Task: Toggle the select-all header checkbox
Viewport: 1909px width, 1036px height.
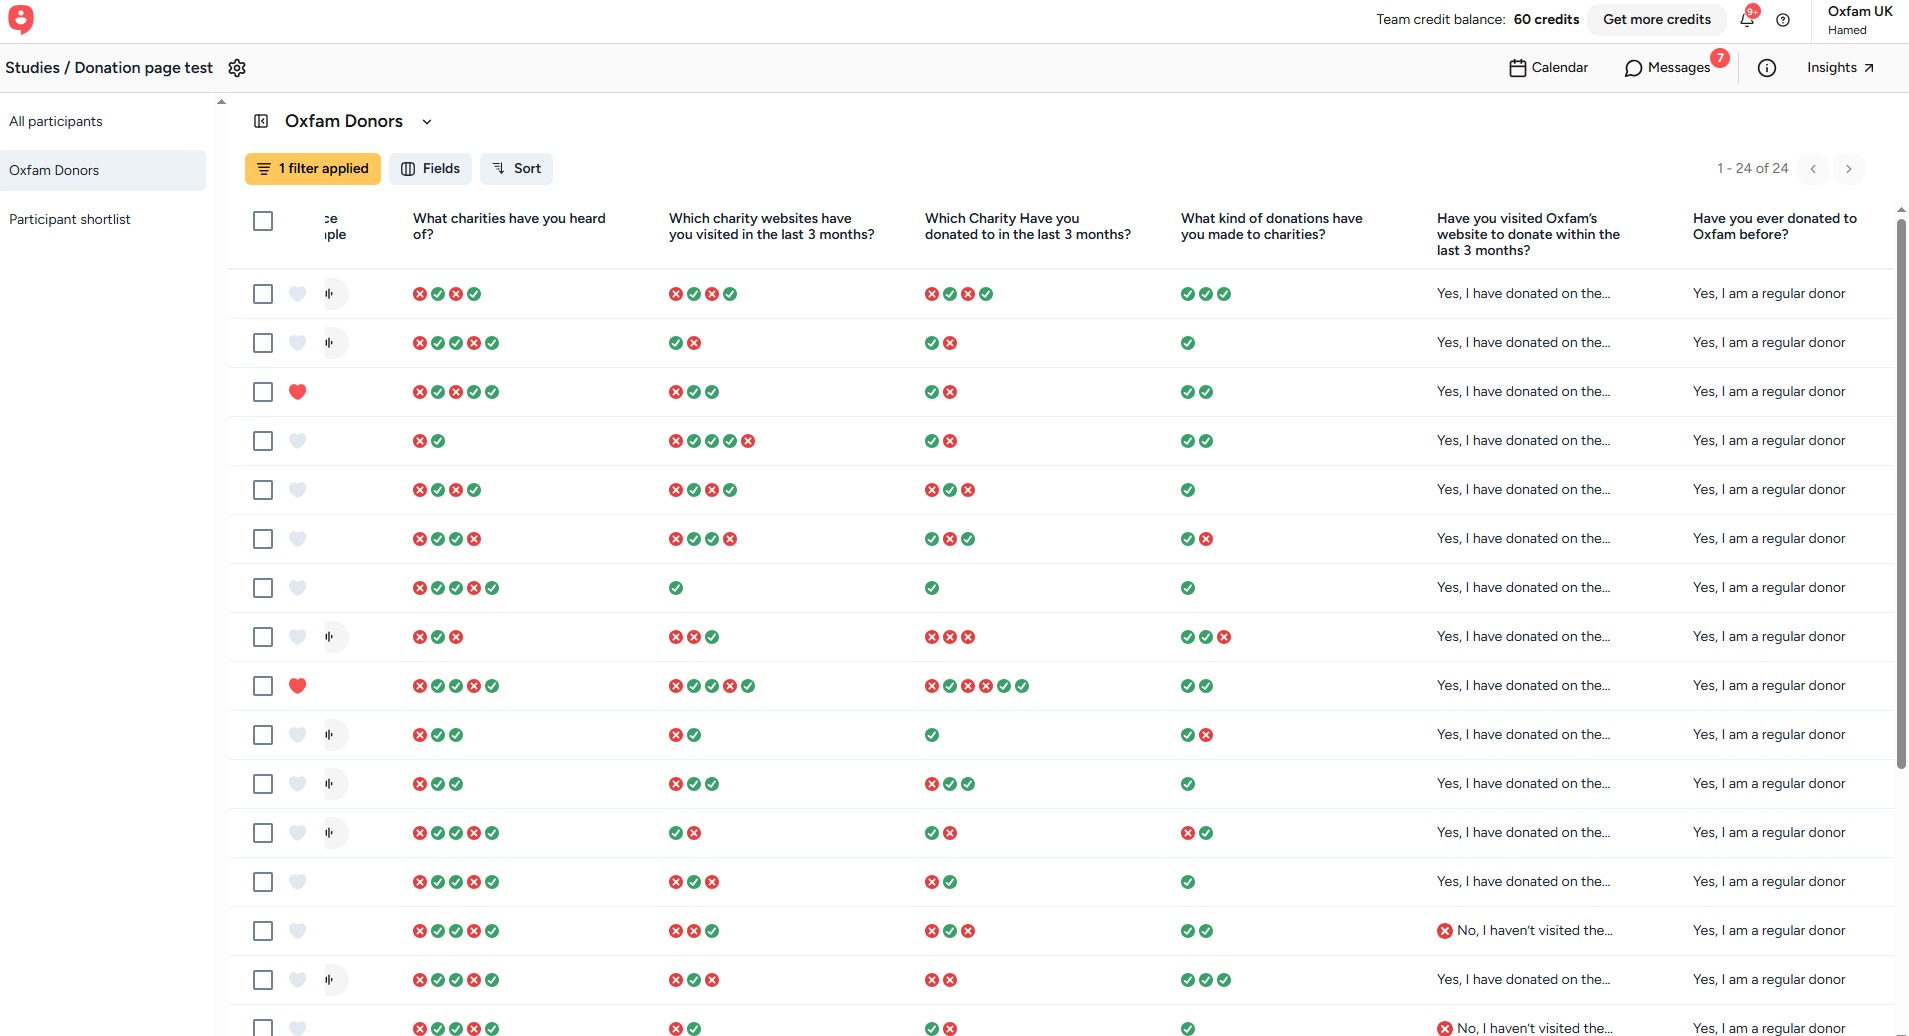Action: (263, 221)
